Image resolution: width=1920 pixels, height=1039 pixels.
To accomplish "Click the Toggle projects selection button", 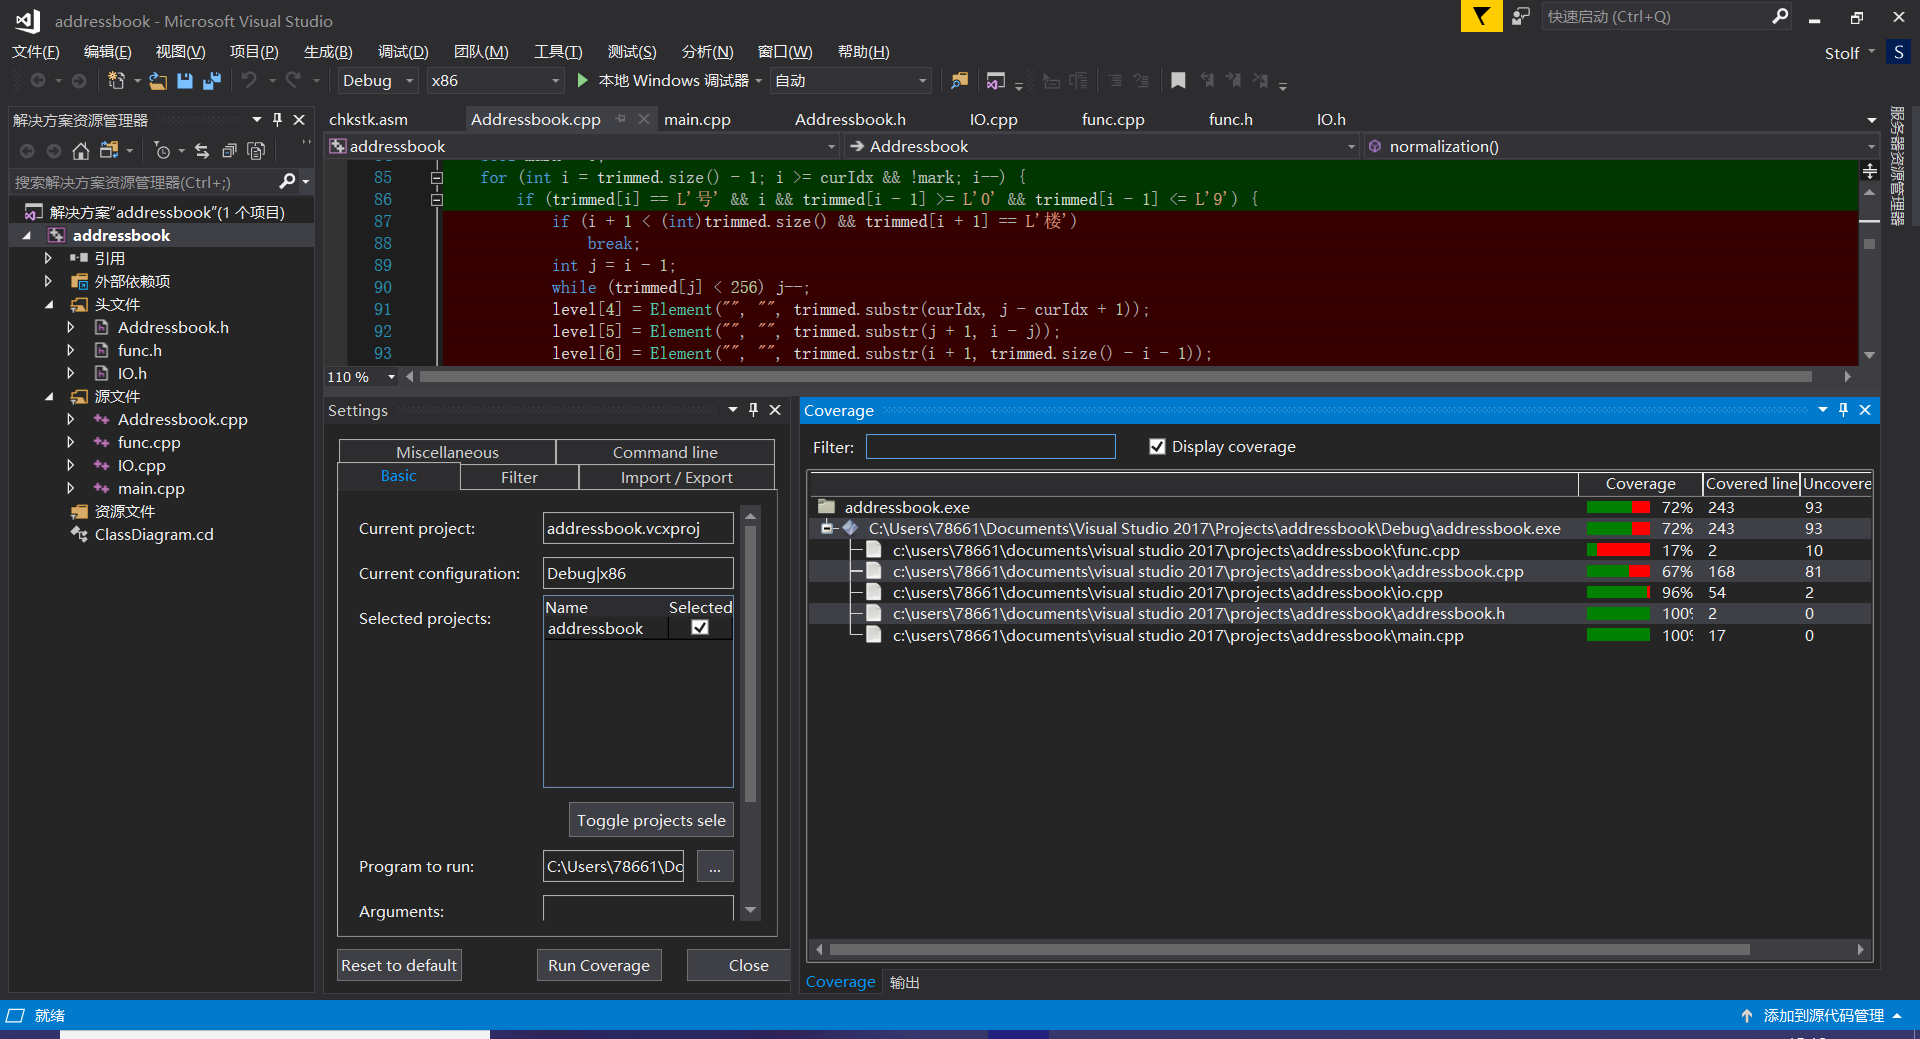I will (x=651, y=820).
